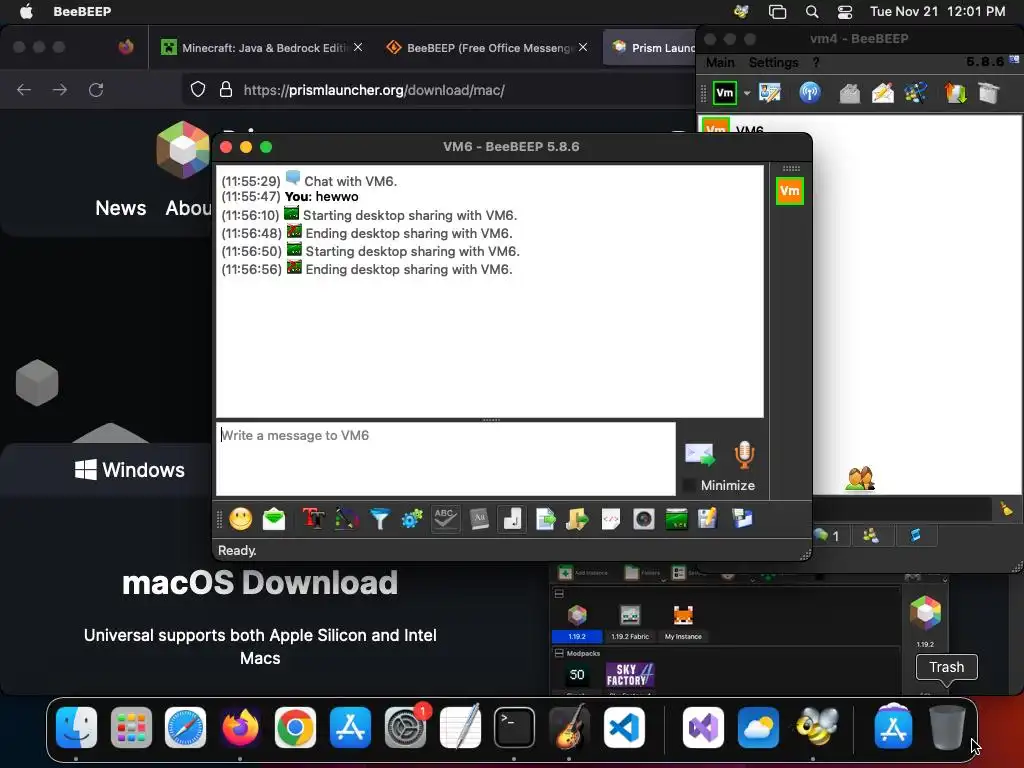Open the Trash in the Dock
The width and height of the screenshot is (1024, 768).
click(x=947, y=727)
